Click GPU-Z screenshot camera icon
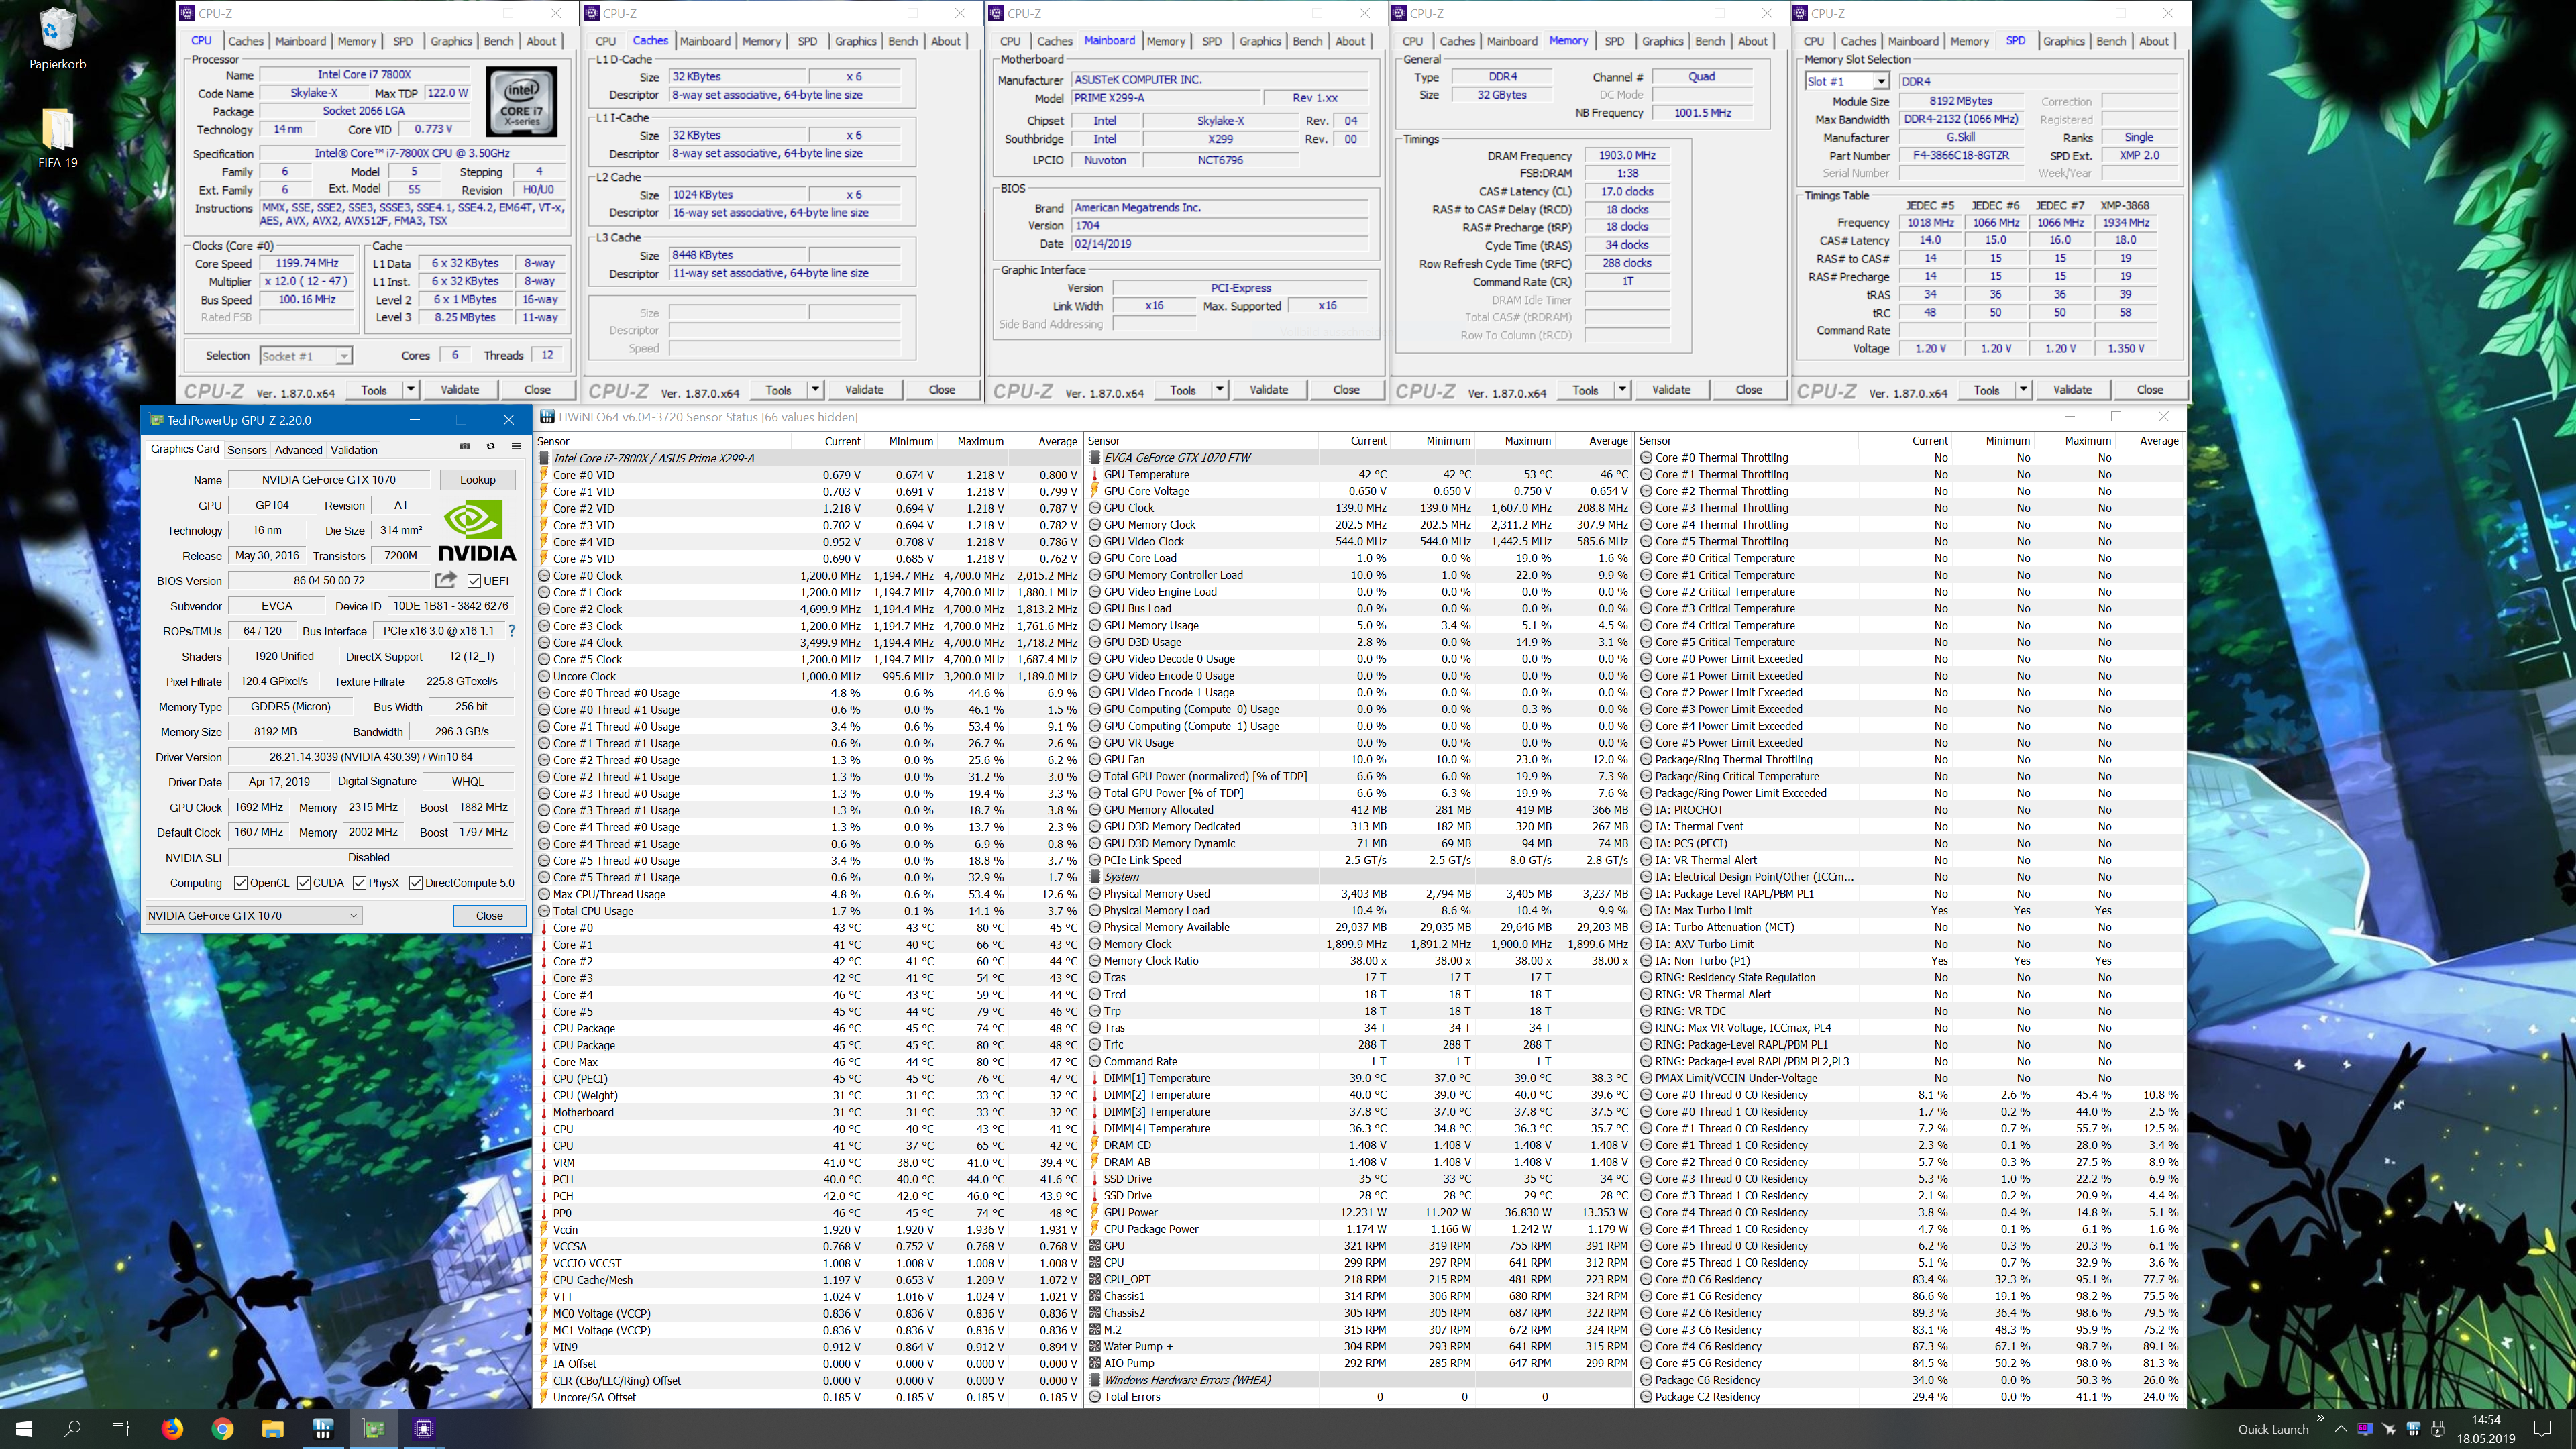The image size is (2576, 1449). pyautogui.click(x=464, y=447)
